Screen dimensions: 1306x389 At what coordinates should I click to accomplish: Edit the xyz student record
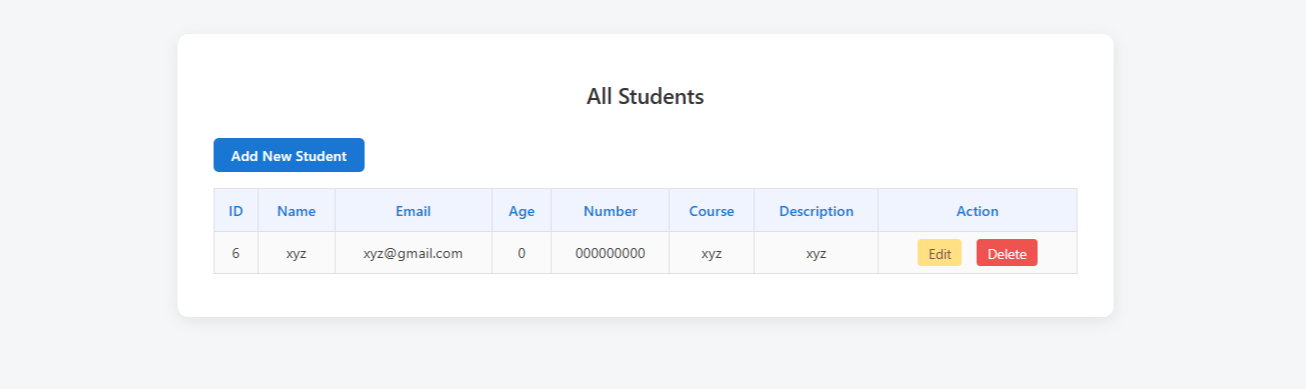pyautogui.click(x=939, y=253)
